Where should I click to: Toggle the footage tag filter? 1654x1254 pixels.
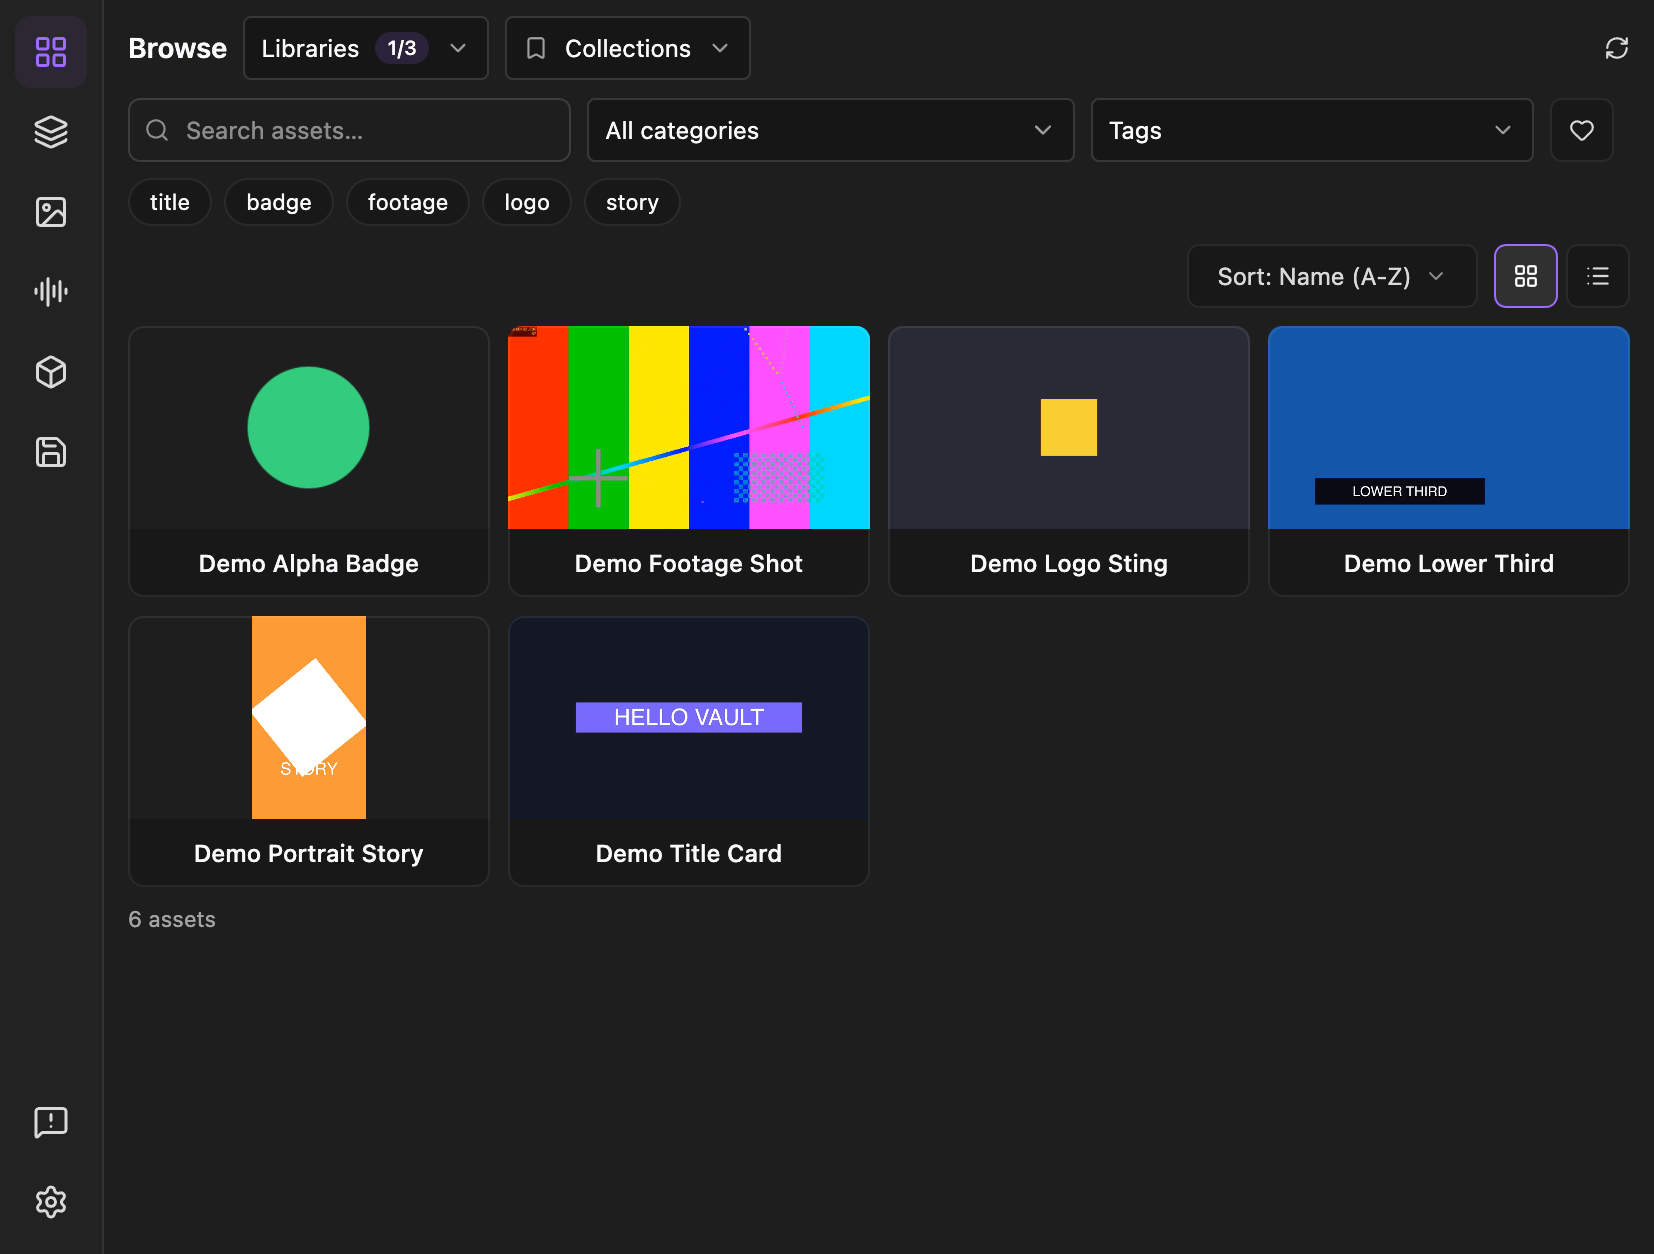coord(408,202)
